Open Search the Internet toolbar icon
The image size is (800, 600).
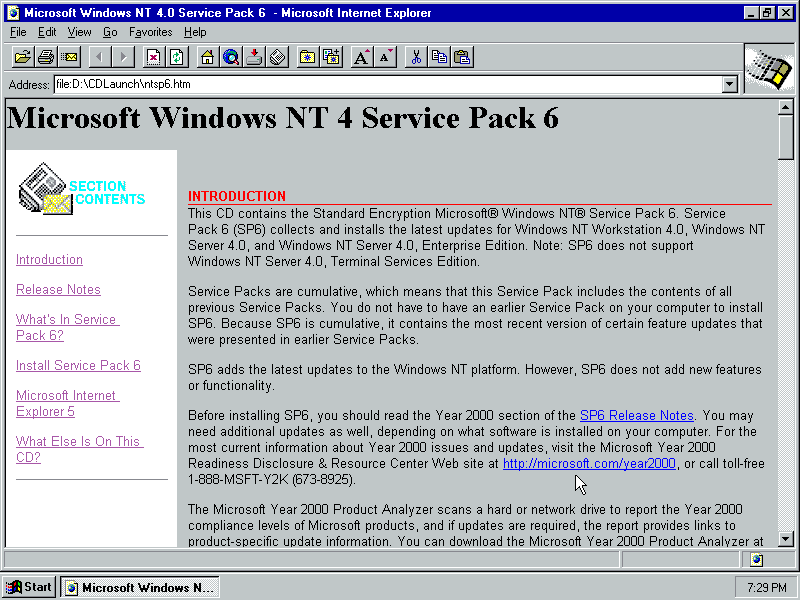[x=231, y=57]
